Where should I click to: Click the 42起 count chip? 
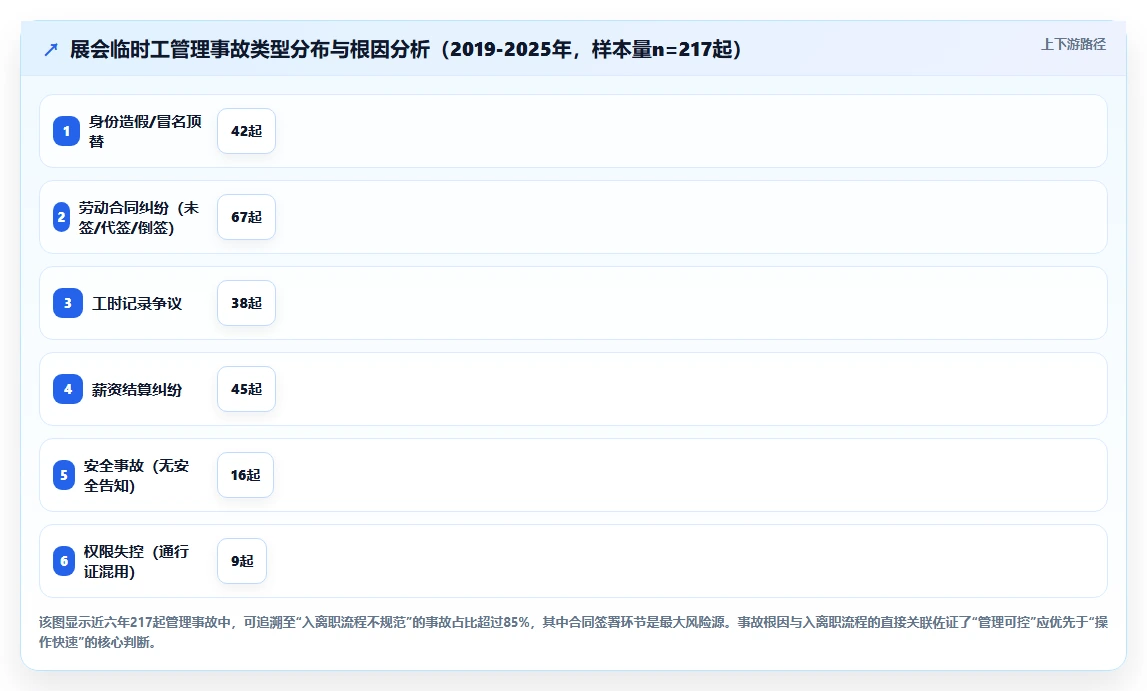247,131
